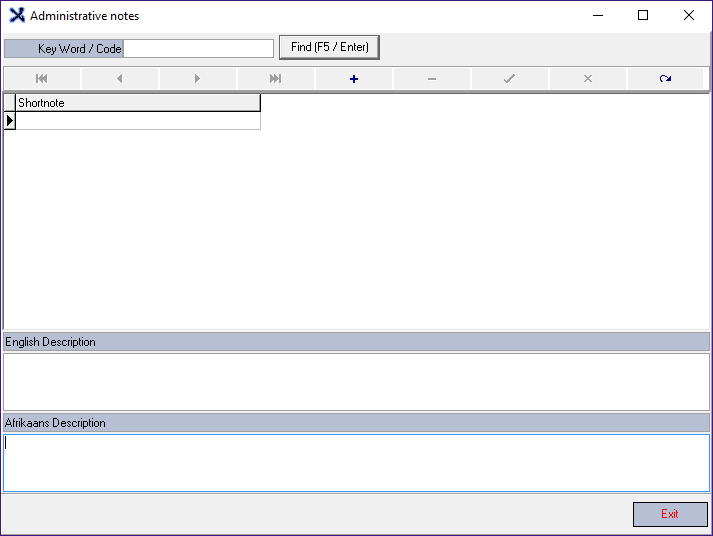Click the Shortnote column header
This screenshot has width=713, height=536.
click(x=138, y=103)
